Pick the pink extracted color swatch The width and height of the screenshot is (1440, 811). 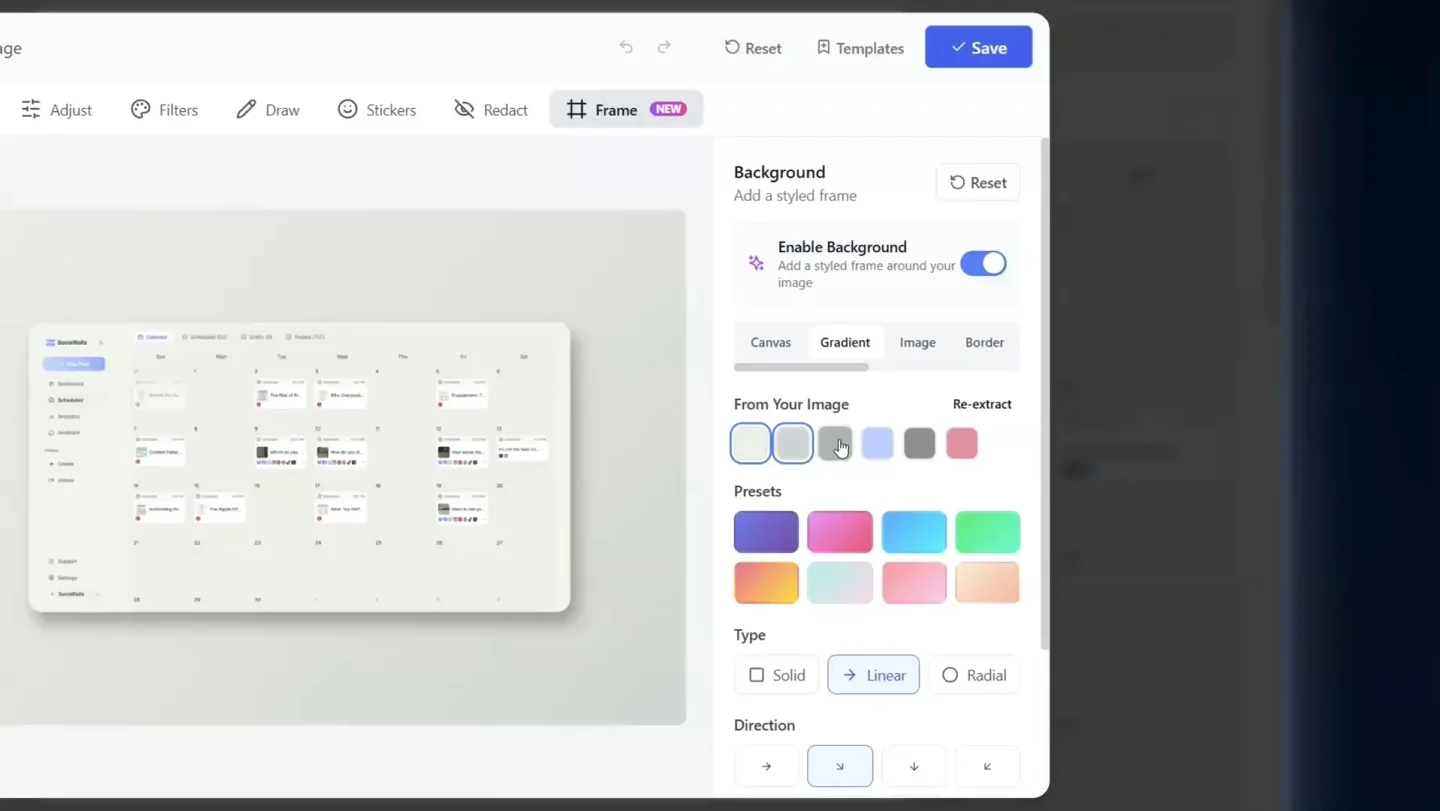961,443
